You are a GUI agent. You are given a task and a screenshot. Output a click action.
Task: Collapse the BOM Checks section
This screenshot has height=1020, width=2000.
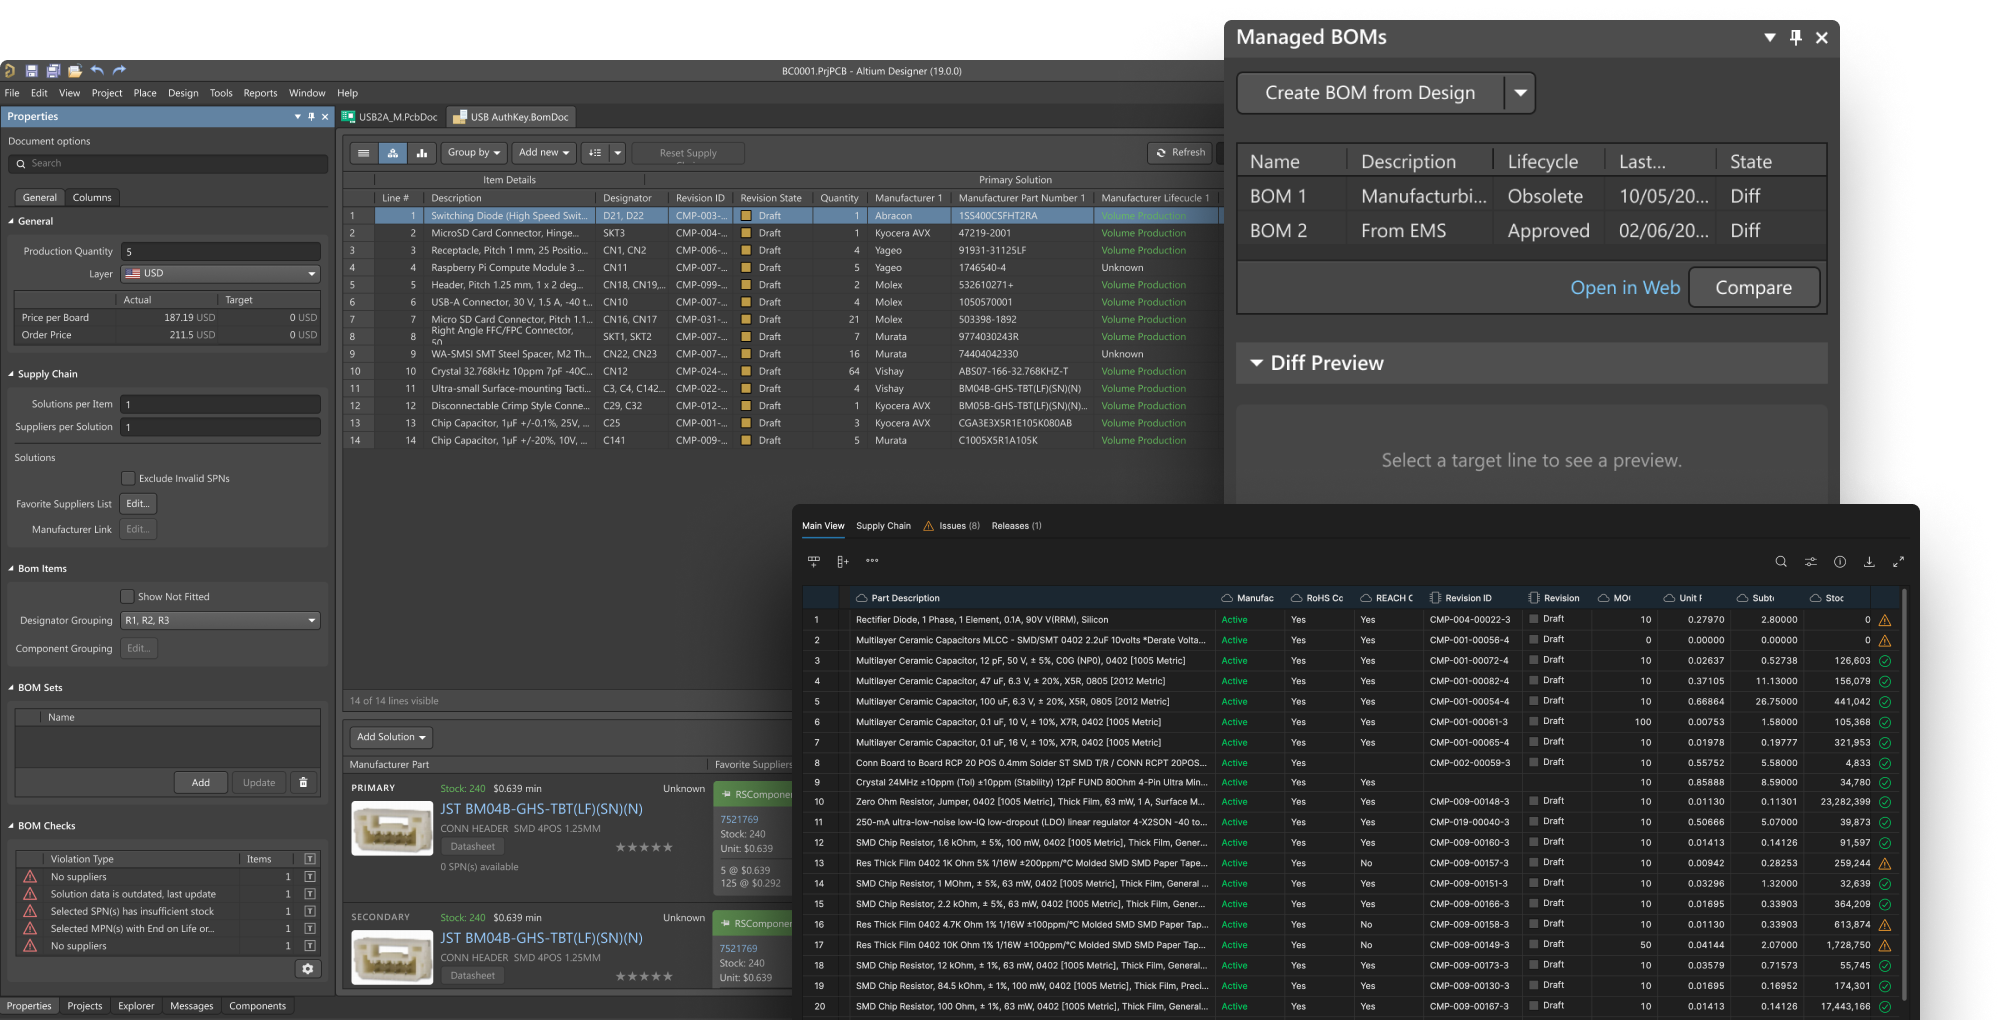point(11,826)
